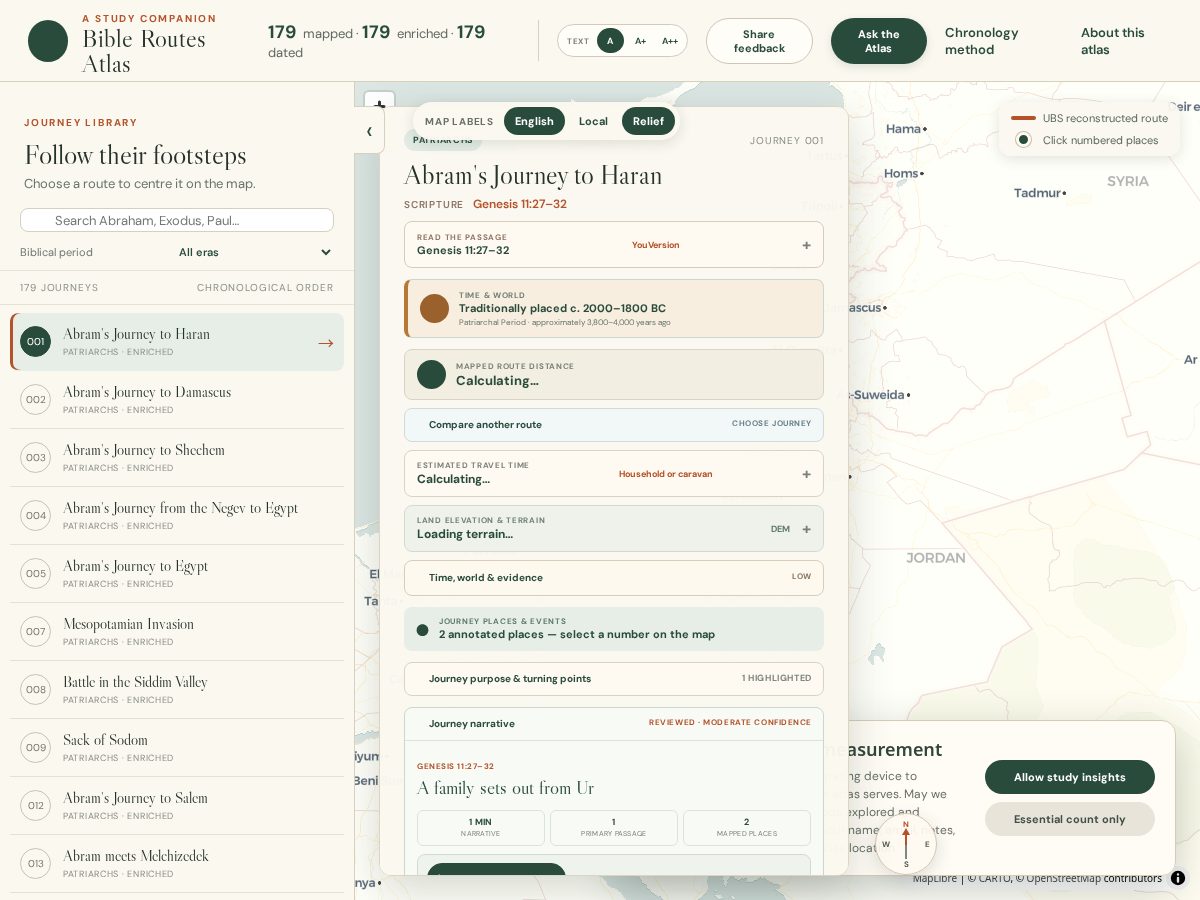Collapse the sidebar with the chevron handle

click(369, 131)
